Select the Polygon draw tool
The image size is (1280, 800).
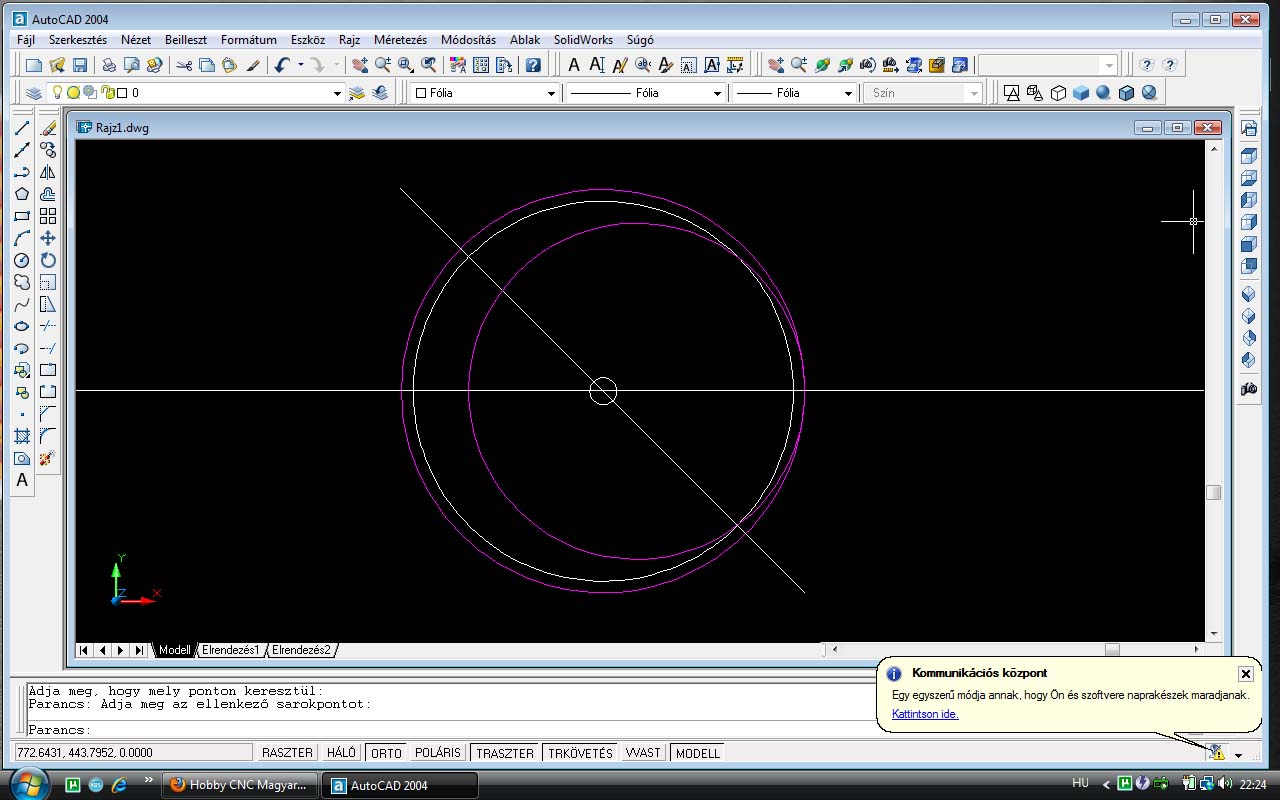(x=22, y=194)
